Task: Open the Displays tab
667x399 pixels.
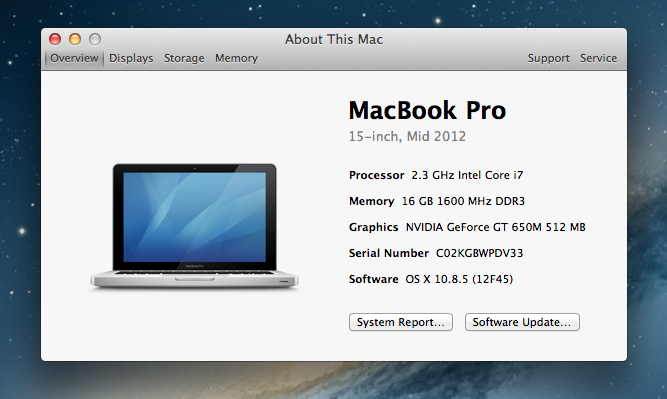Action: click(131, 58)
